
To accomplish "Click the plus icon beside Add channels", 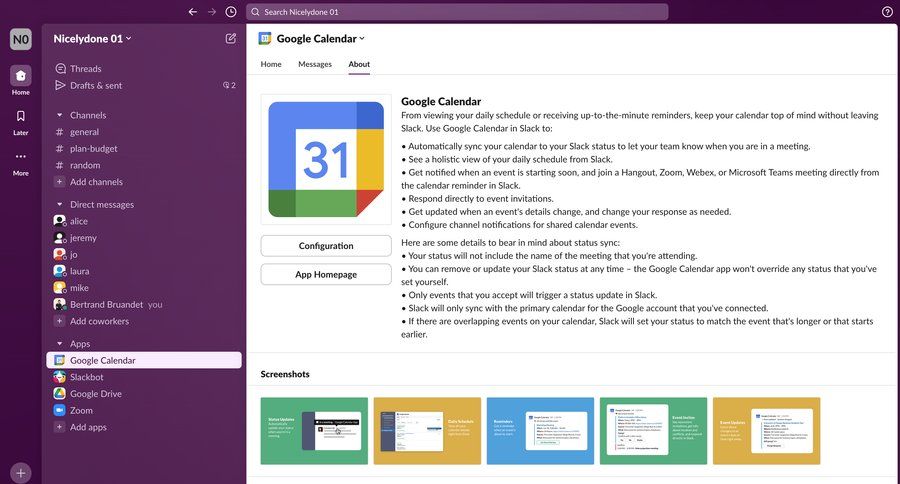I will point(59,181).
